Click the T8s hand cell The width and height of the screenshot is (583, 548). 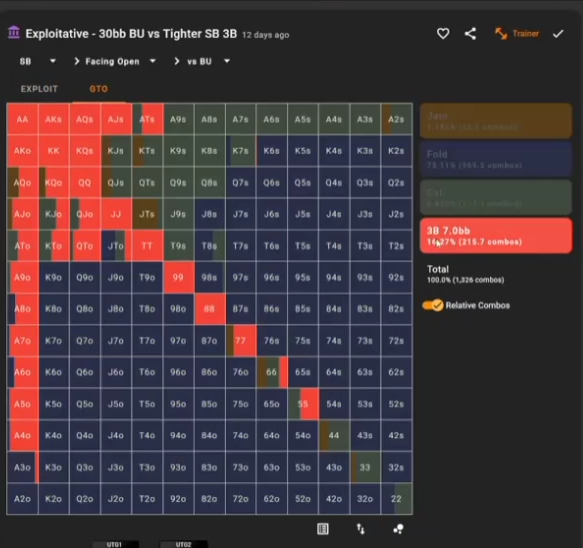209,246
